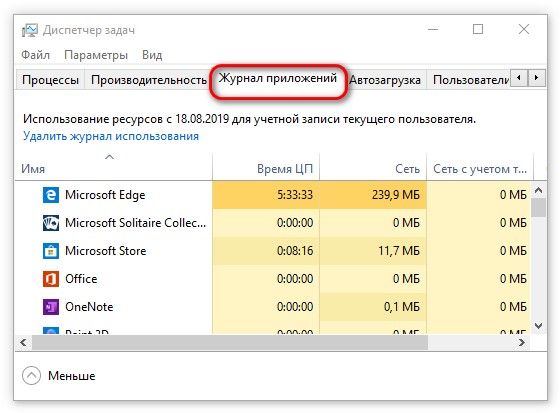Open the Параметры menu
Screen dimensions: 560x413
point(96,55)
